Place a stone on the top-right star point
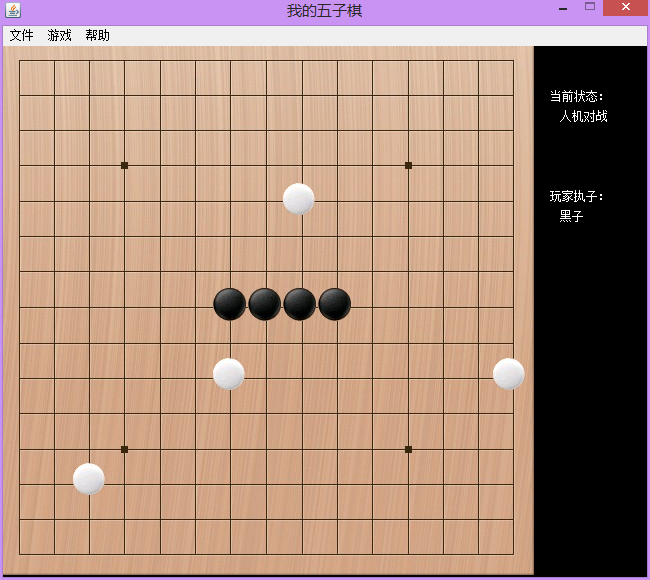This screenshot has height=580, width=650. [408, 165]
